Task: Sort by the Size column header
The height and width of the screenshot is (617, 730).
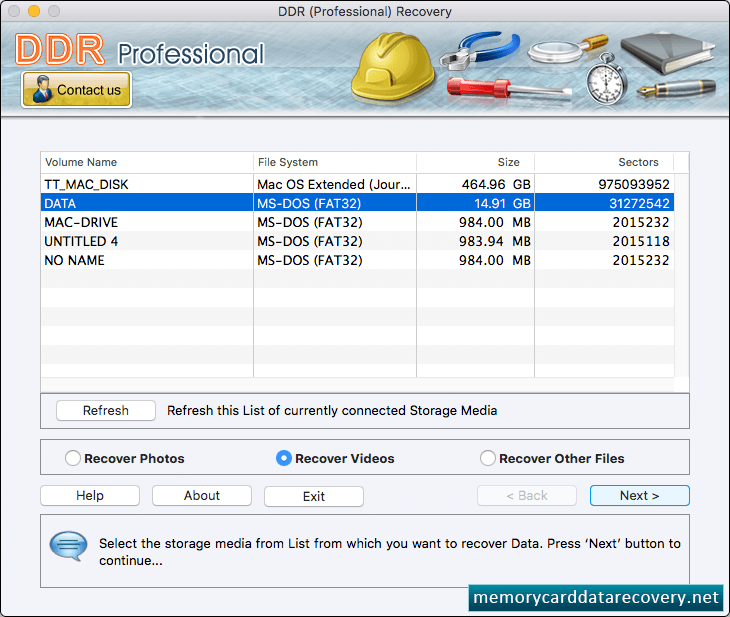Action: (x=475, y=163)
